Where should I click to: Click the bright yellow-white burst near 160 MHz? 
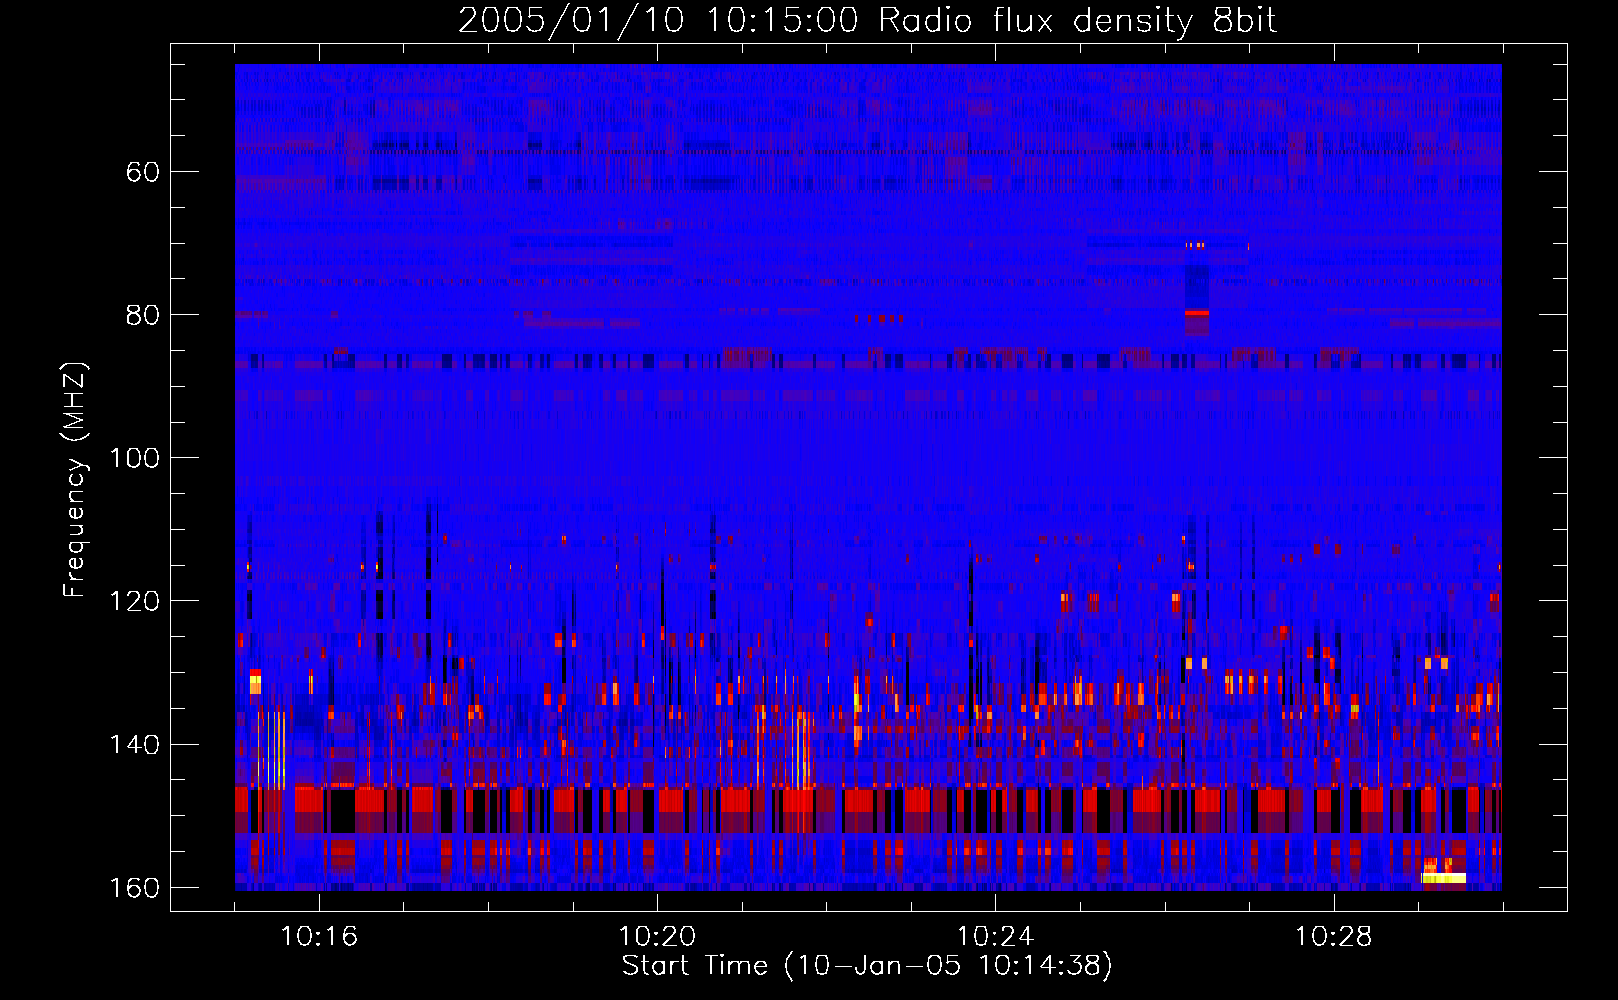1444,878
